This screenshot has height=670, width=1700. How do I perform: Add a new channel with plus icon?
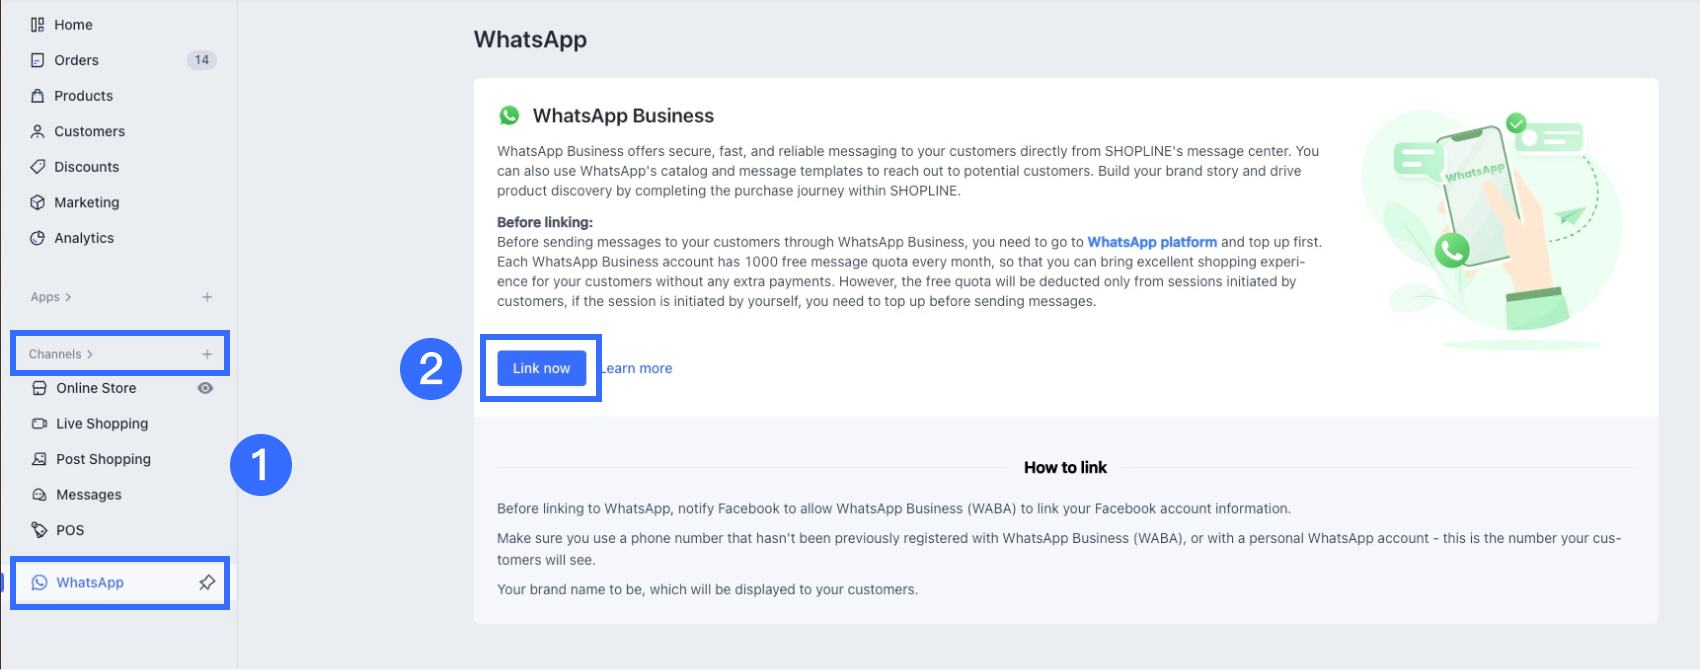207,354
